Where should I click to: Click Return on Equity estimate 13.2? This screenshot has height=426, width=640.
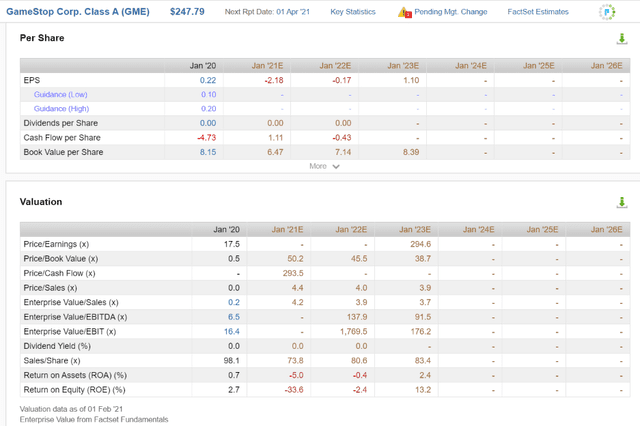423,390
